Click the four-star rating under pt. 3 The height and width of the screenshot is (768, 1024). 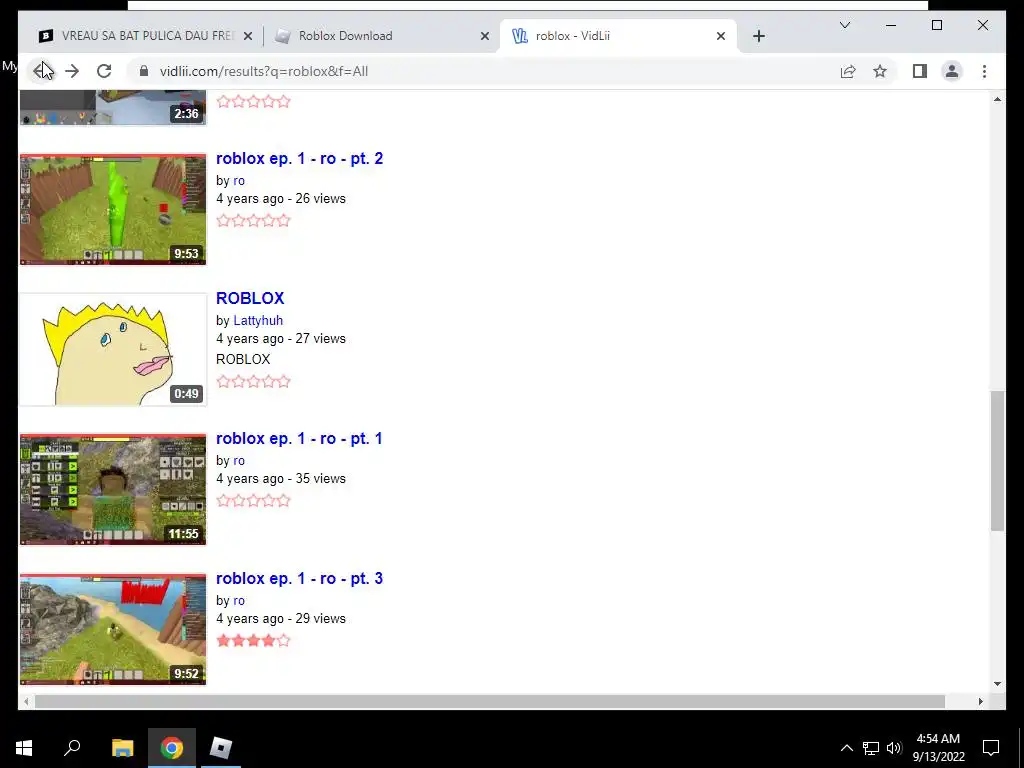click(x=253, y=641)
